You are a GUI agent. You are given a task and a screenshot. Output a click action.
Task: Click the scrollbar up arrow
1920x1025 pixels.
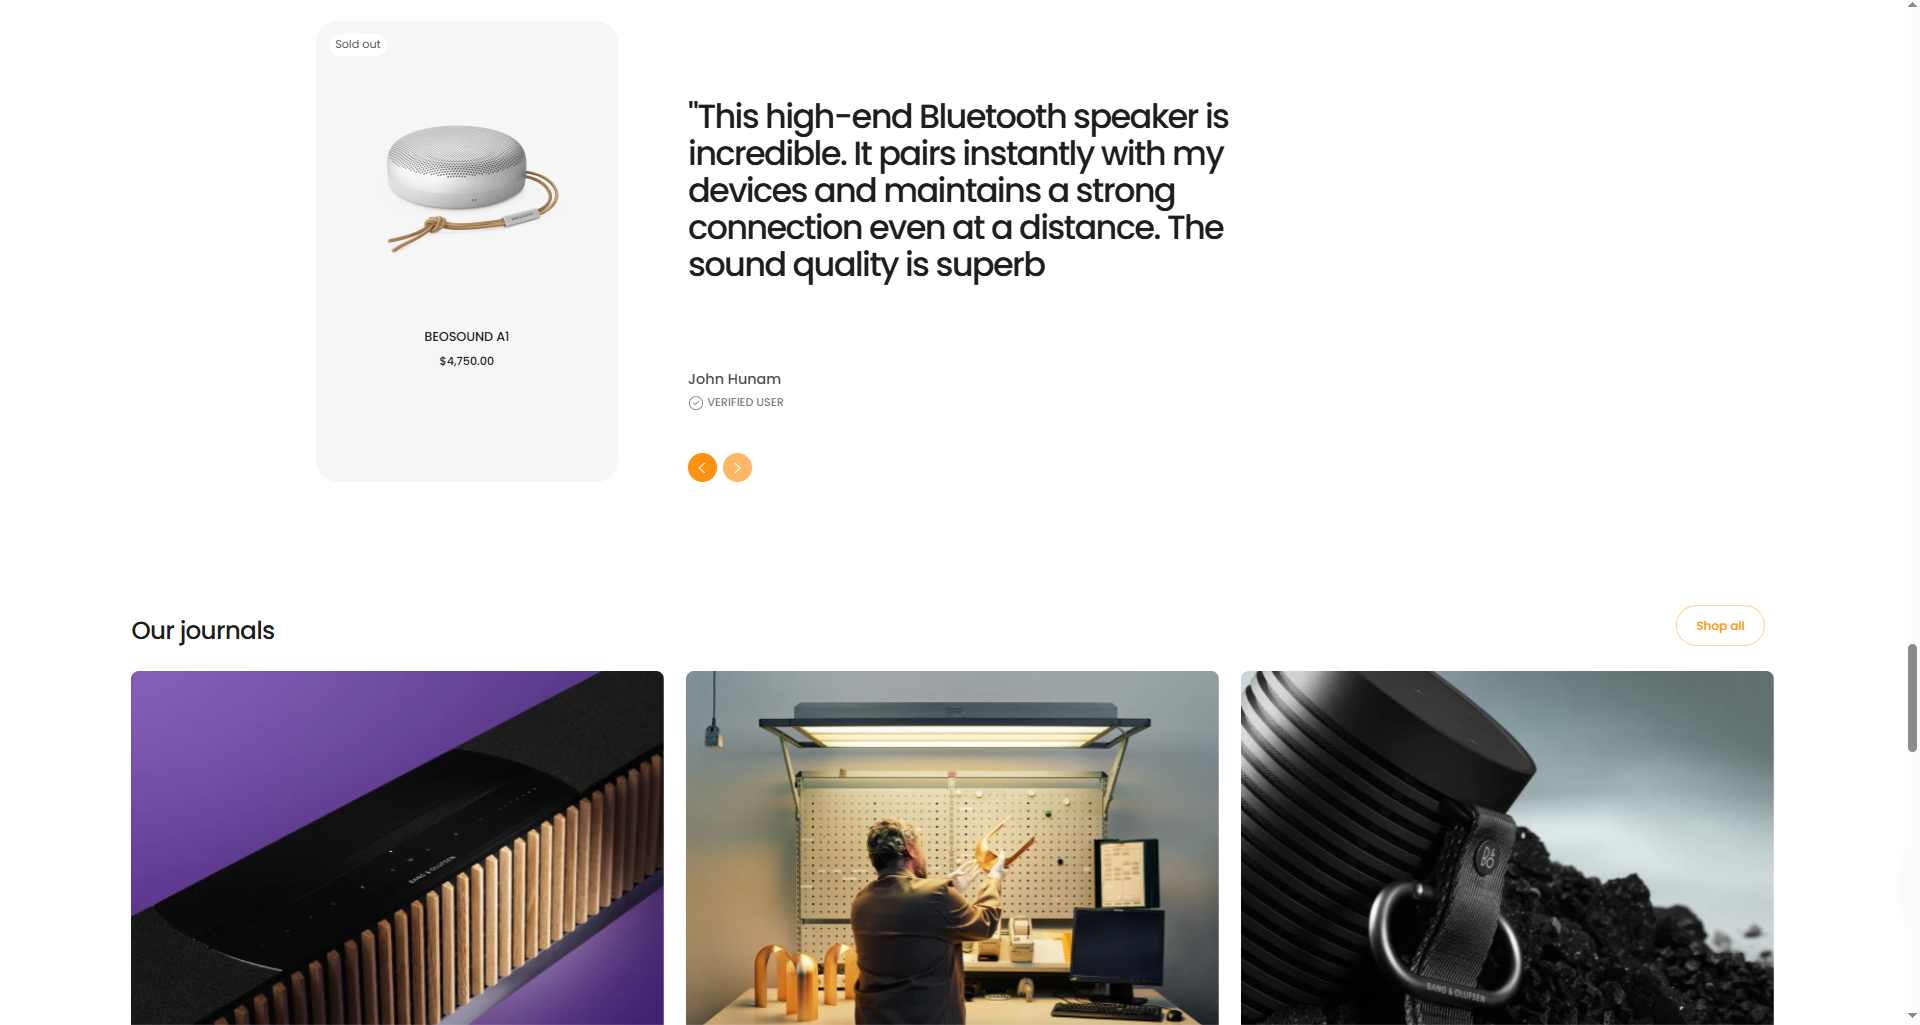[1912, 6]
